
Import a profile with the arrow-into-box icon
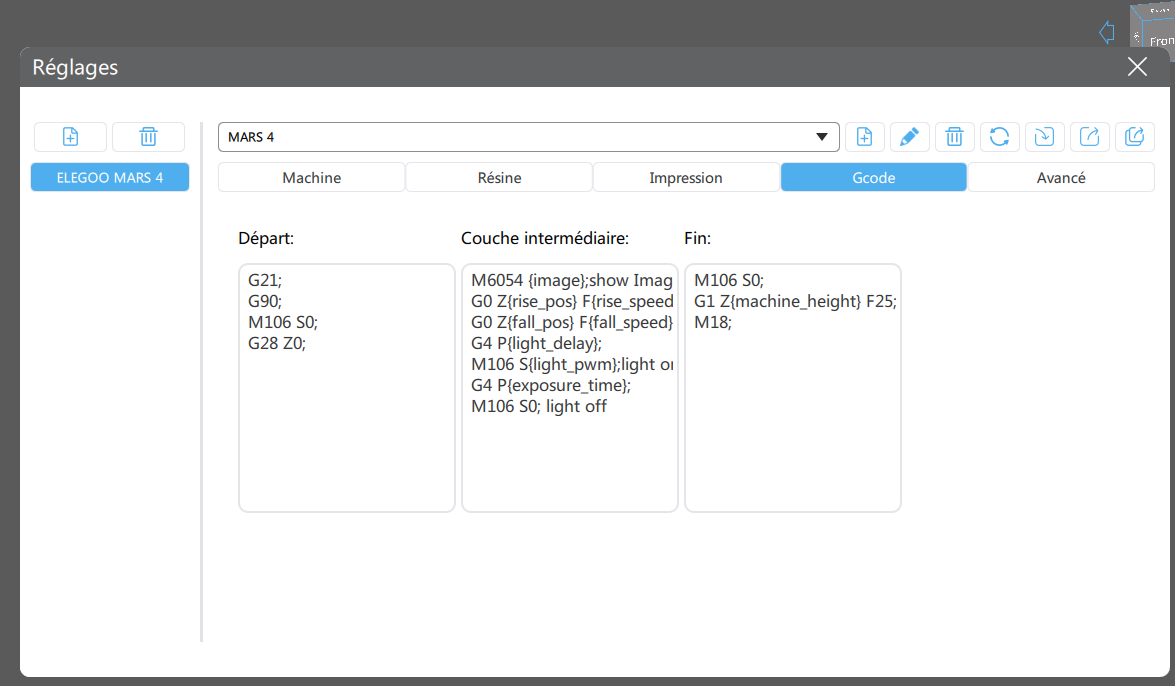click(x=1044, y=136)
